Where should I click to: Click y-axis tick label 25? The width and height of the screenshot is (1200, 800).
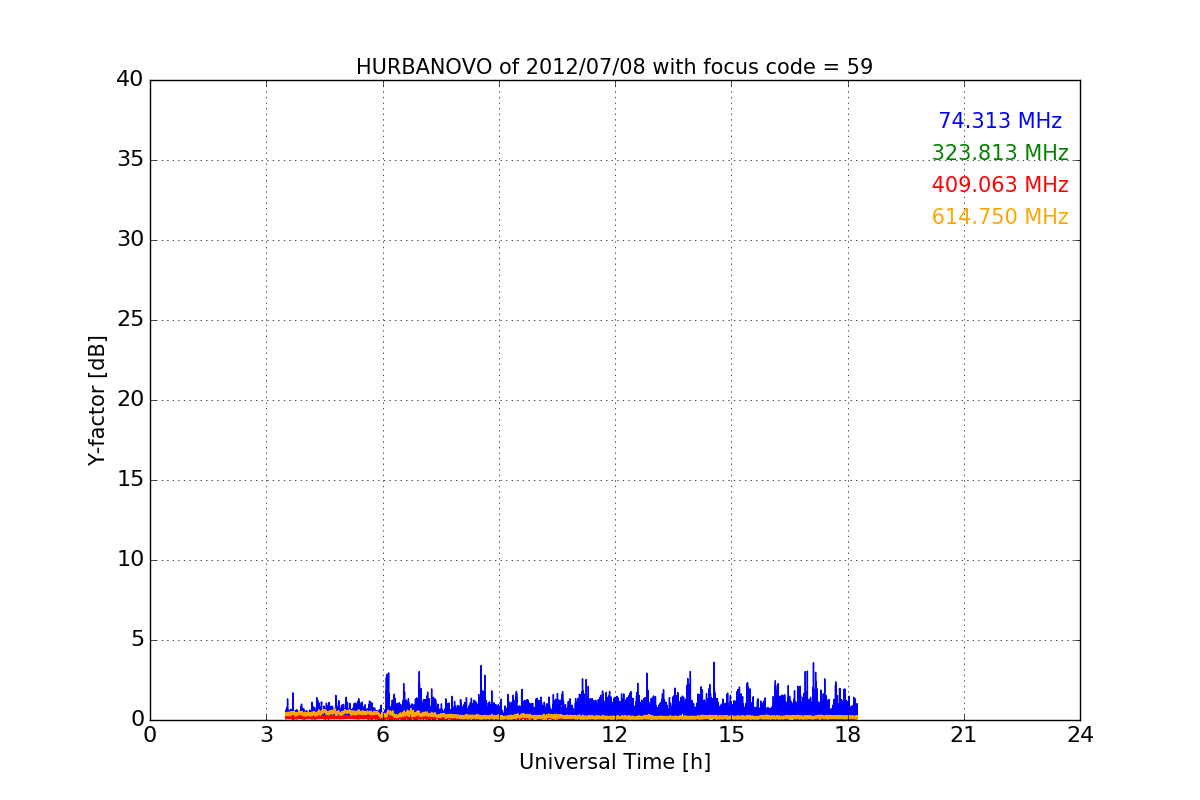pos(130,320)
